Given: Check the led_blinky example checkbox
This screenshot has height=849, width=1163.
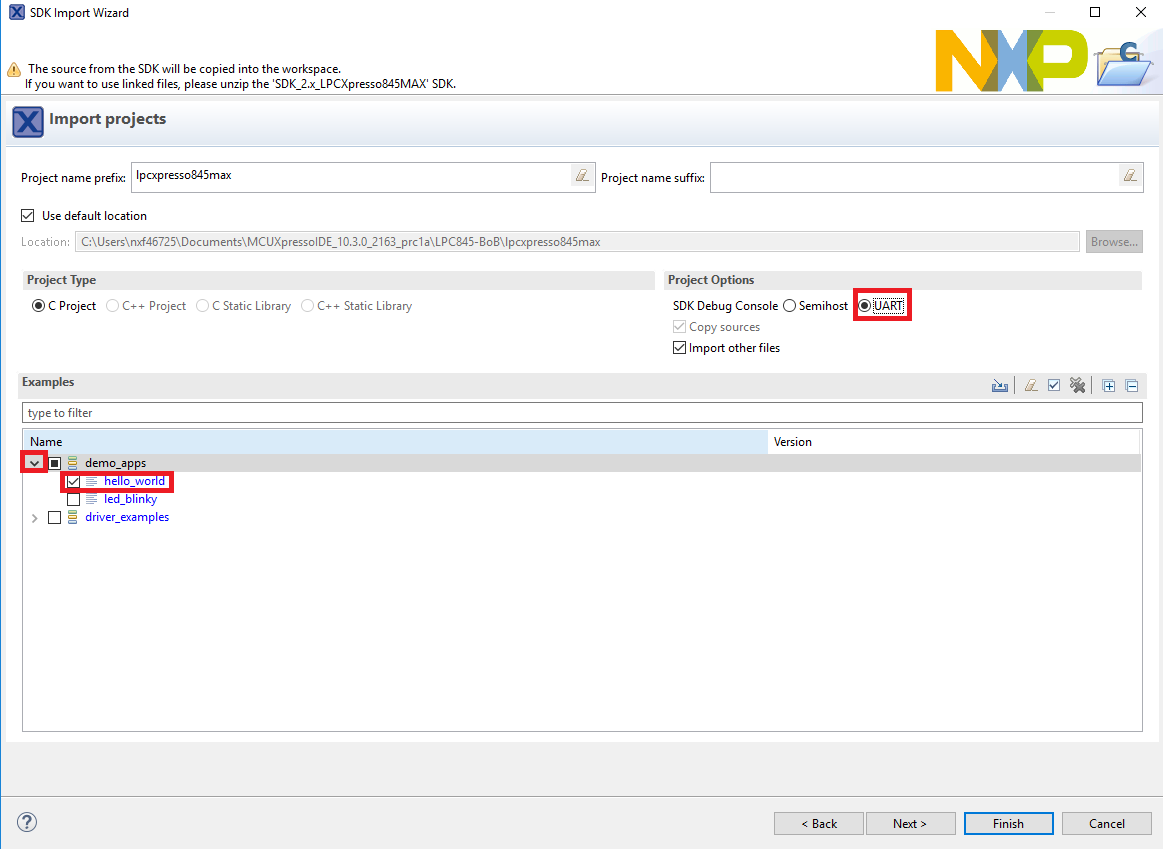Looking at the screenshot, I should click(x=74, y=499).
